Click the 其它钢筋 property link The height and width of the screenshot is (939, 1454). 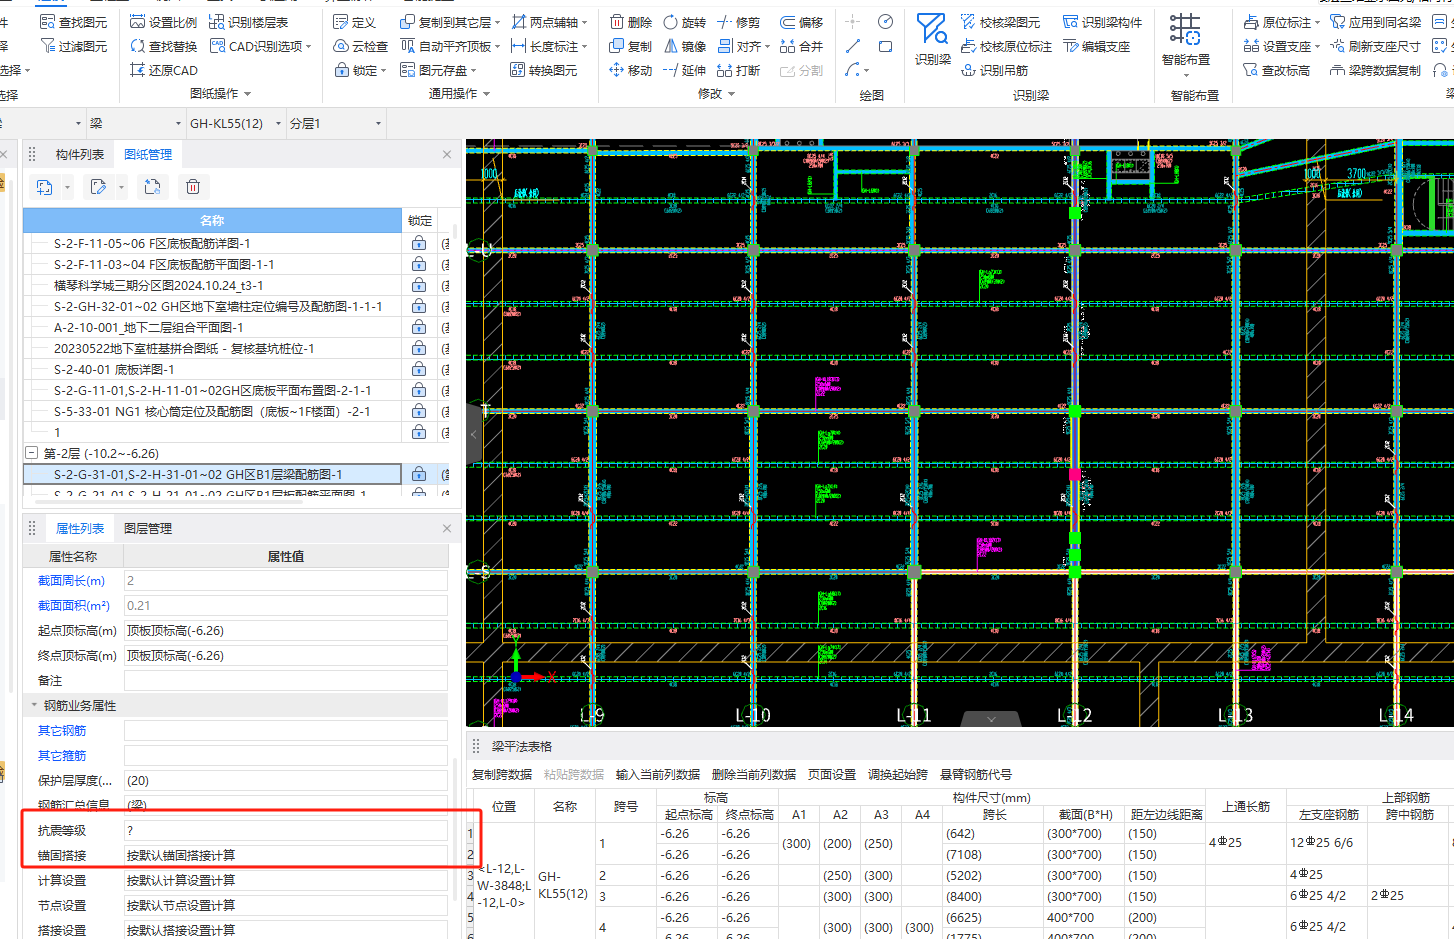(x=62, y=731)
